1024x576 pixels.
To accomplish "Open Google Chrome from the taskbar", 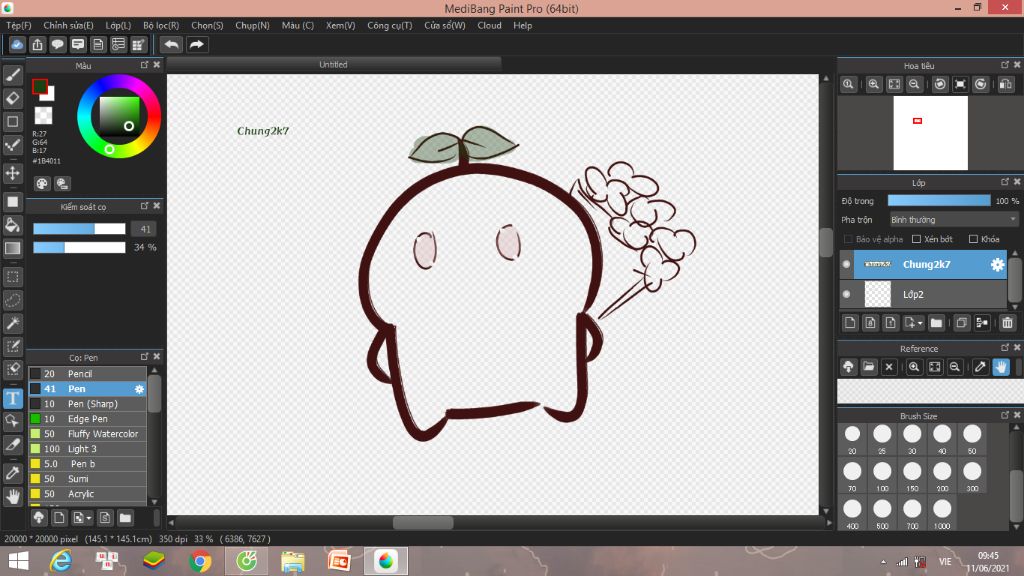I will tap(200, 561).
